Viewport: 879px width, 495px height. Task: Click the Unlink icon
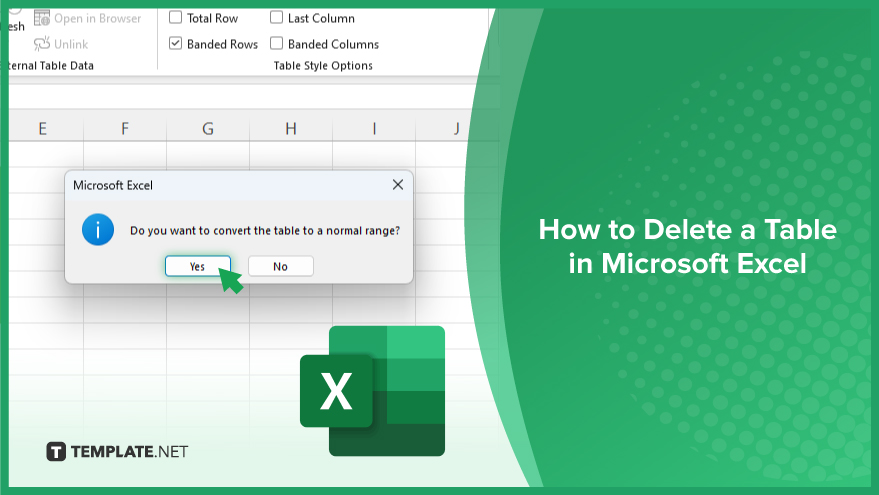tap(41, 44)
